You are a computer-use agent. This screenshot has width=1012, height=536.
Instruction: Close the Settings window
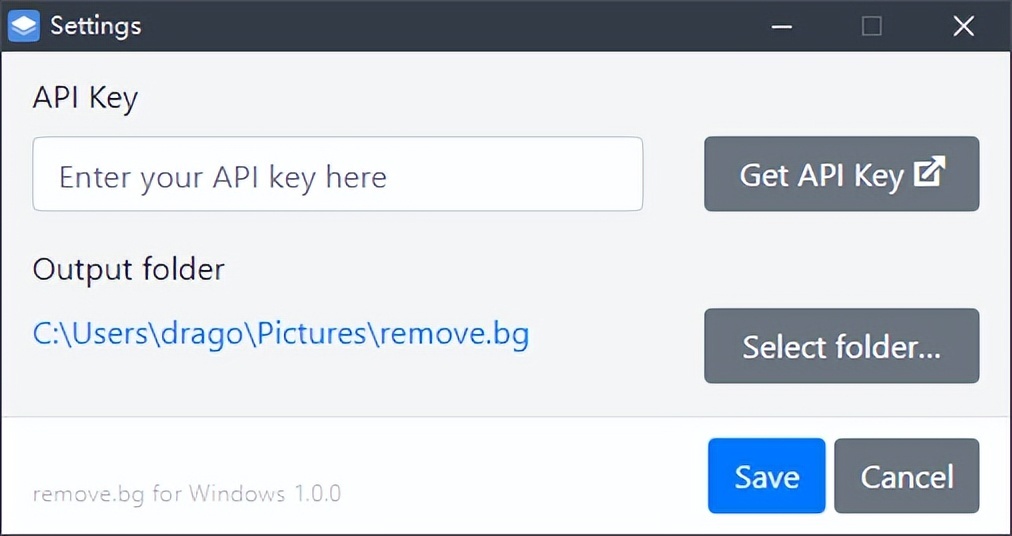(x=963, y=26)
